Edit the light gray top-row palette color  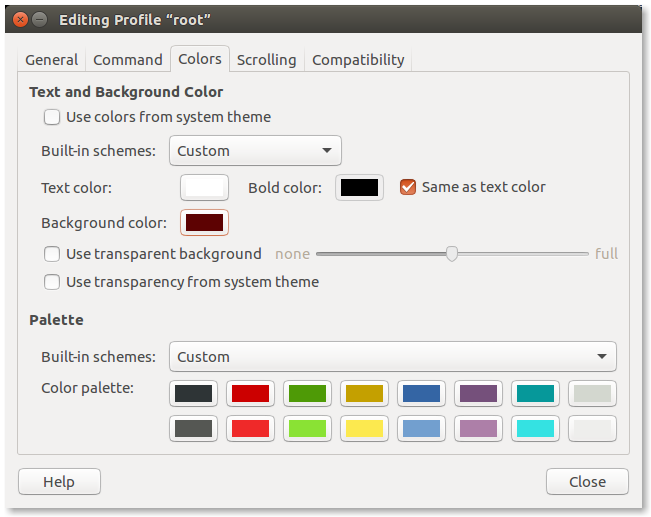592,393
